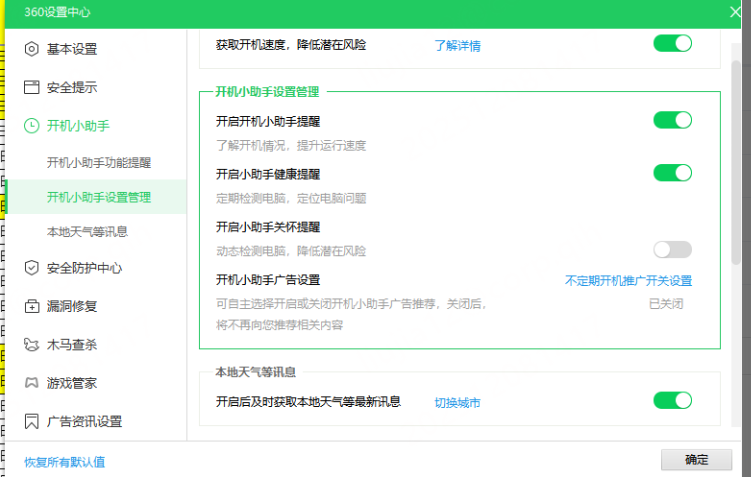751x477 pixels.
Task: Click the 安全防护中心 shield icon
Action: pos(32,268)
